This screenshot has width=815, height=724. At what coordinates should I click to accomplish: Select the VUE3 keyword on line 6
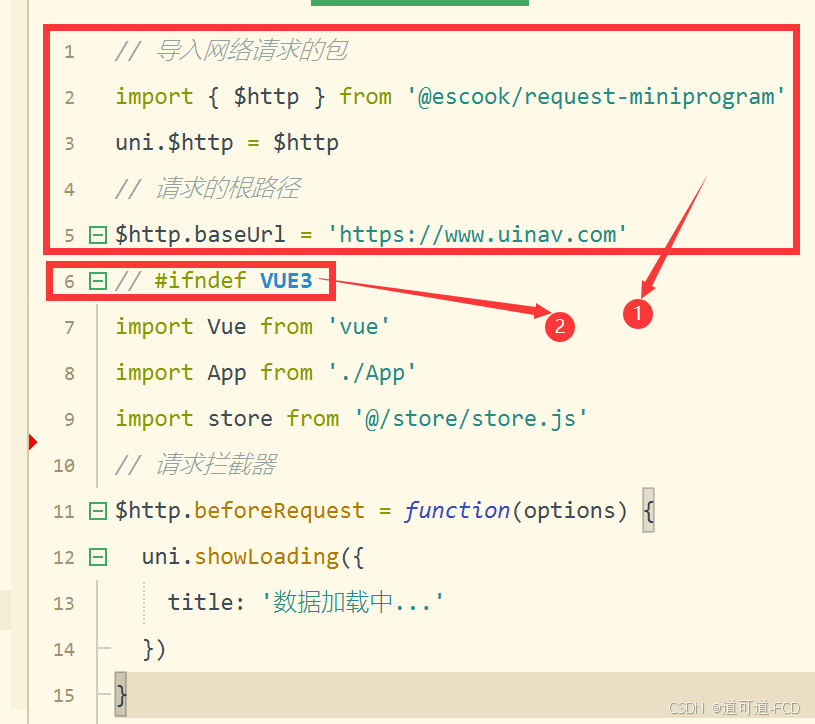[289, 281]
